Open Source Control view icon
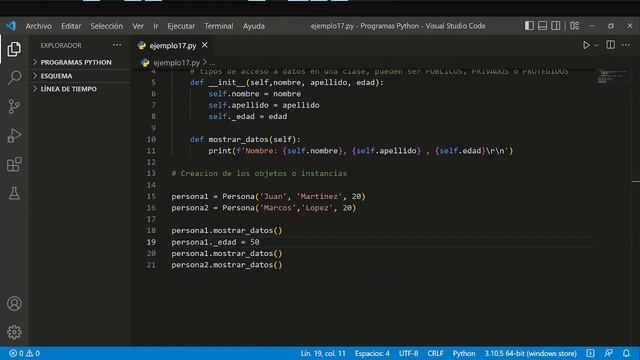 click(x=14, y=107)
